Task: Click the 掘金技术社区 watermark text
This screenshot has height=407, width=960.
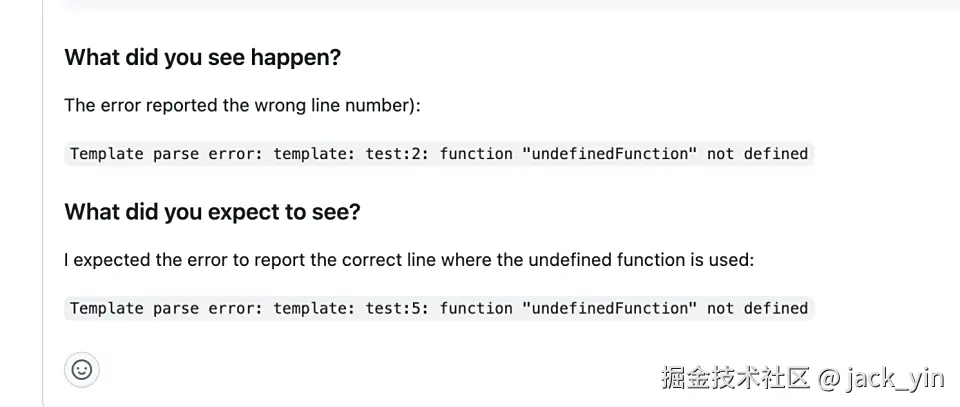Action: point(735,377)
